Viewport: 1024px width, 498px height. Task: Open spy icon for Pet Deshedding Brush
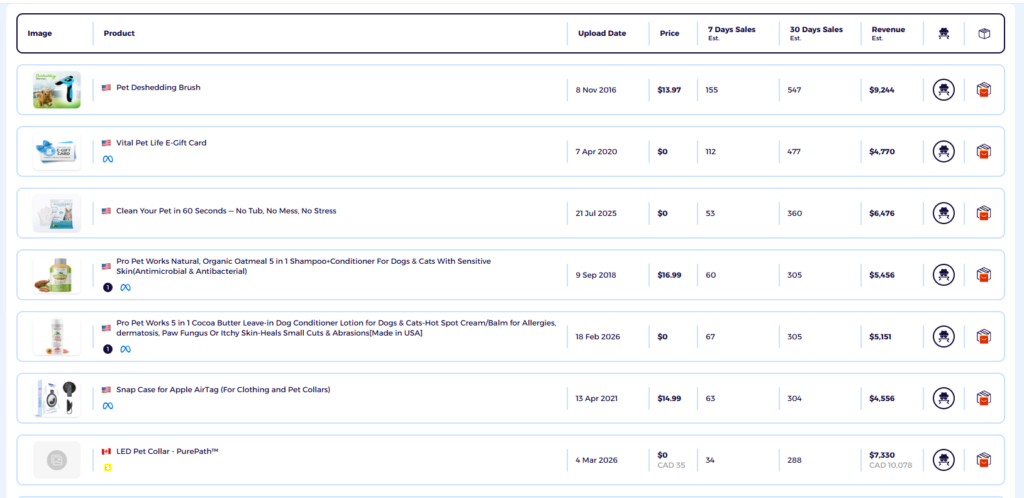[x=943, y=89]
